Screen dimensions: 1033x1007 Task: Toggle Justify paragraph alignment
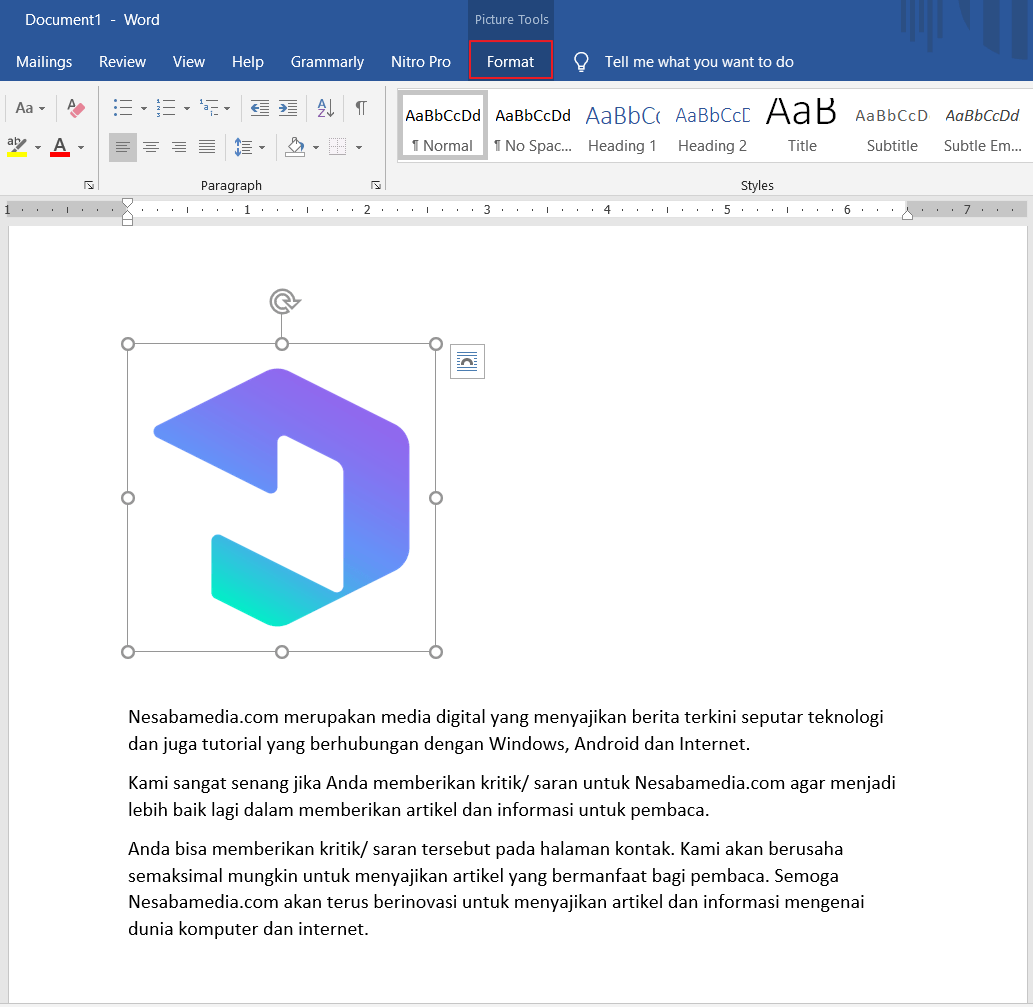click(207, 148)
